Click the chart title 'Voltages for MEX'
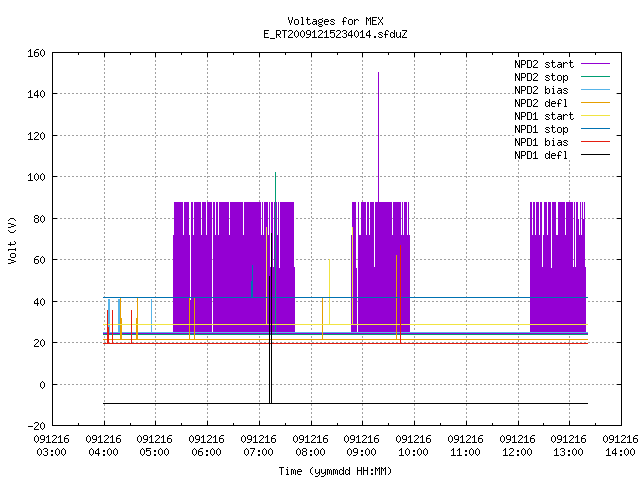Screen dimensions: 640x480 pyautogui.click(x=335, y=21)
